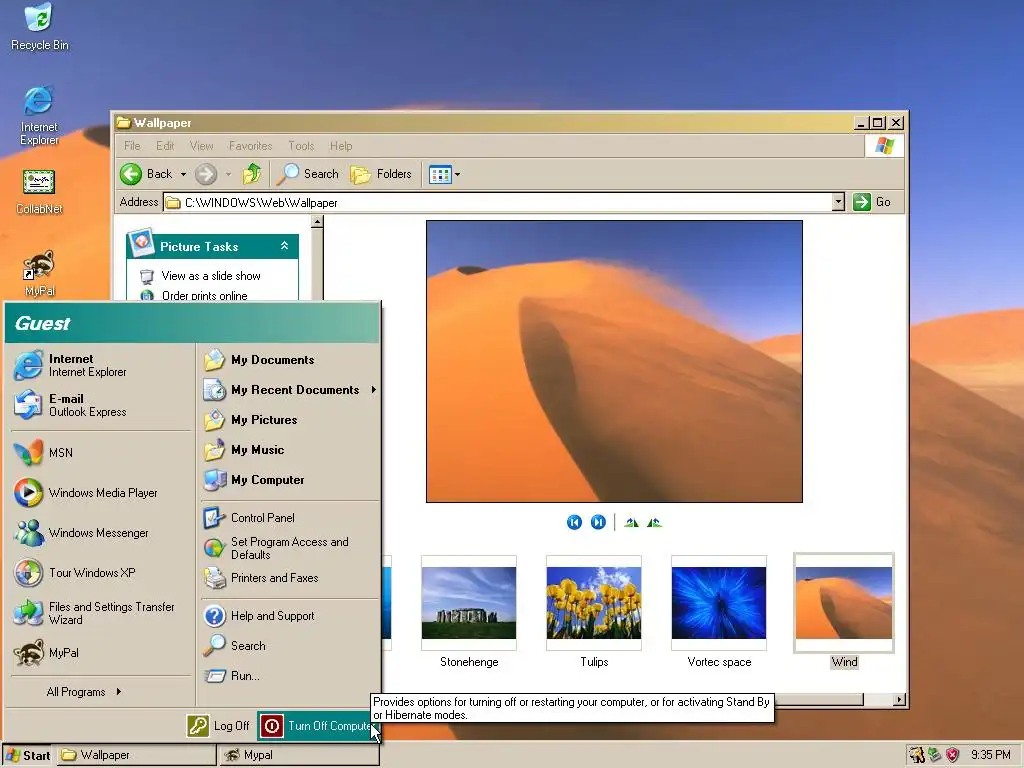This screenshot has height=768, width=1024.
Task: Switch to Wallpaper taskbar button
Action: pyautogui.click(x=136, y=755)
